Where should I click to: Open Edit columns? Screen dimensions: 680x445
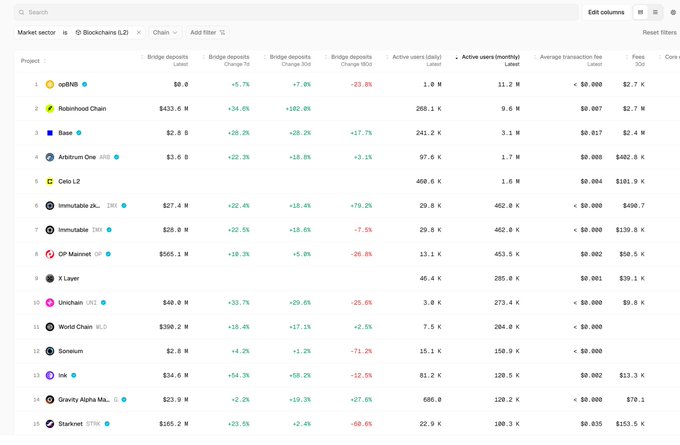(x=606, y=12)
